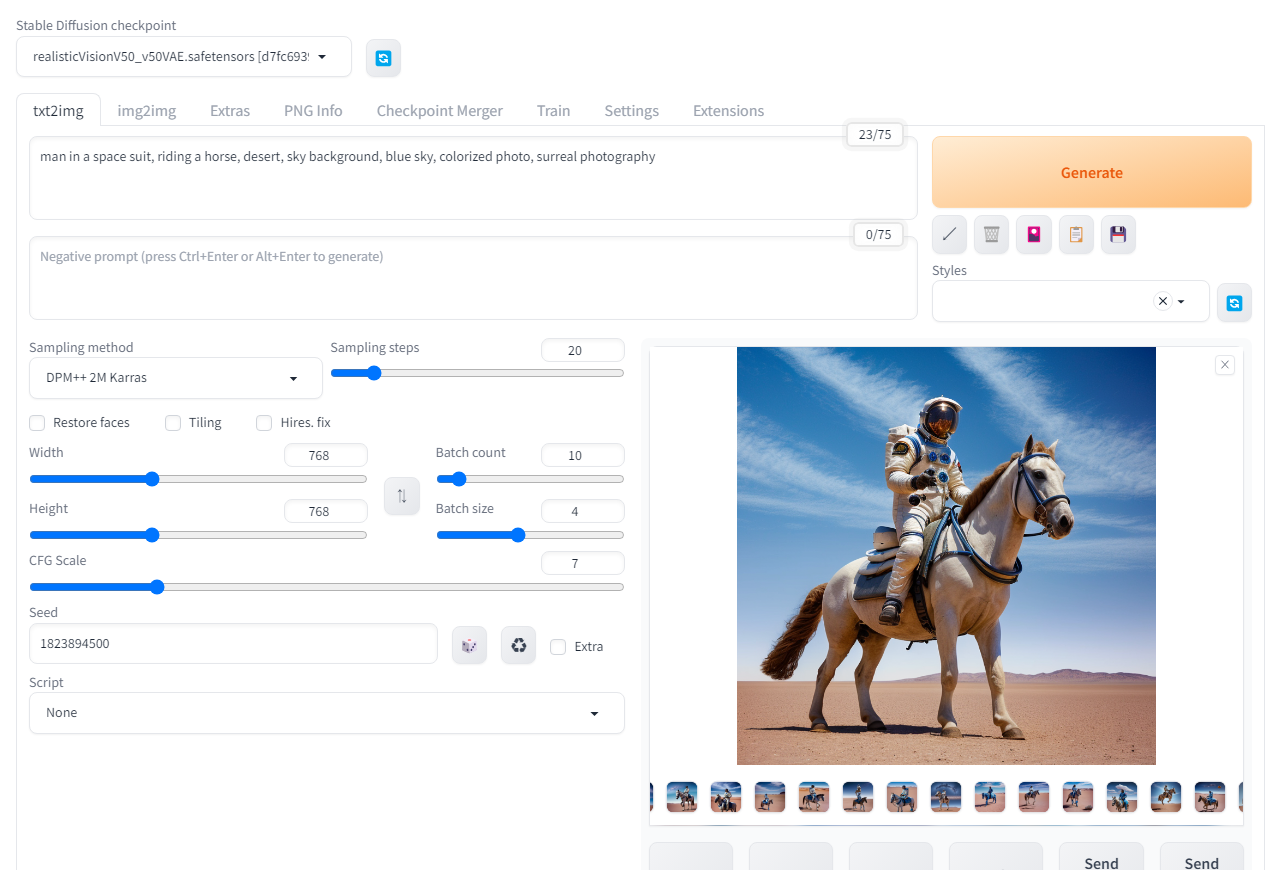
Task: Turn on Hires. fix
Action: pyautogui.click(x=264, y=423)
